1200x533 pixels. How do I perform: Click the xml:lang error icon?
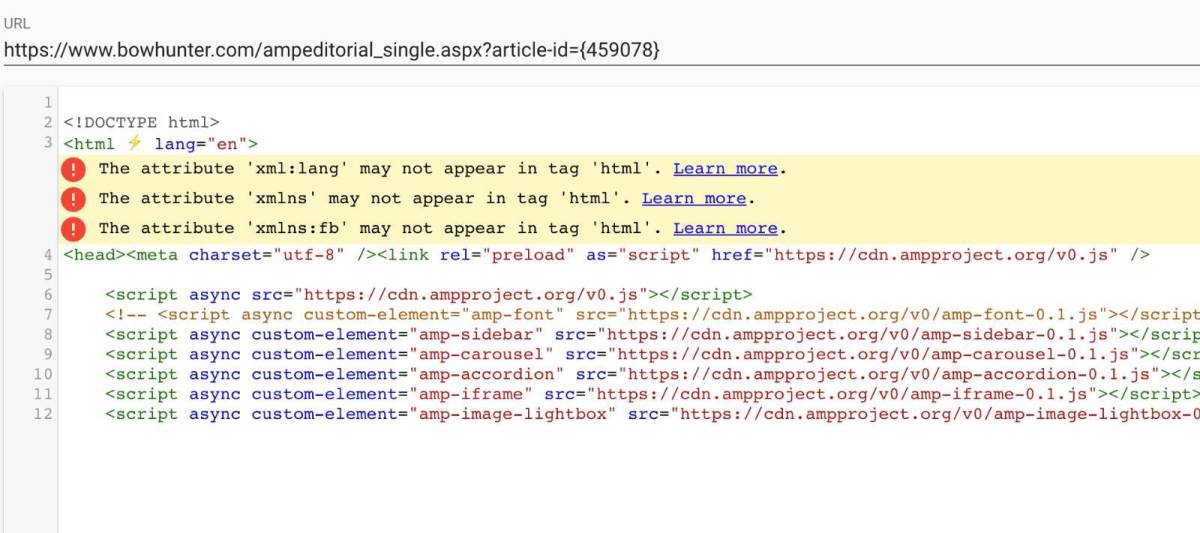[74, 169]
